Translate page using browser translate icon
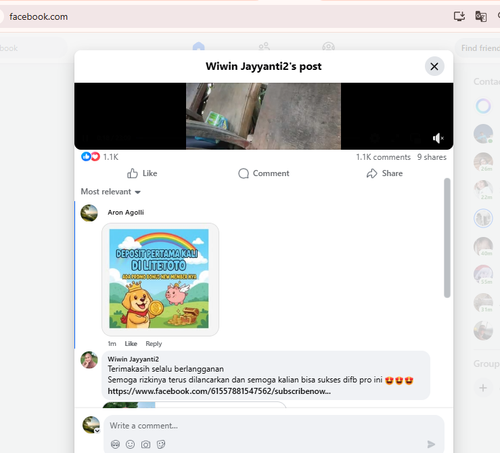The image size is (500, 453). tap(481, 16)
